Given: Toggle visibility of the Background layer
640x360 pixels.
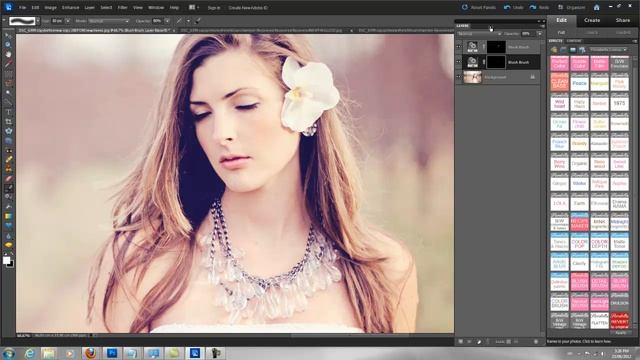Looking at the screenshot, I should [459, 77].
